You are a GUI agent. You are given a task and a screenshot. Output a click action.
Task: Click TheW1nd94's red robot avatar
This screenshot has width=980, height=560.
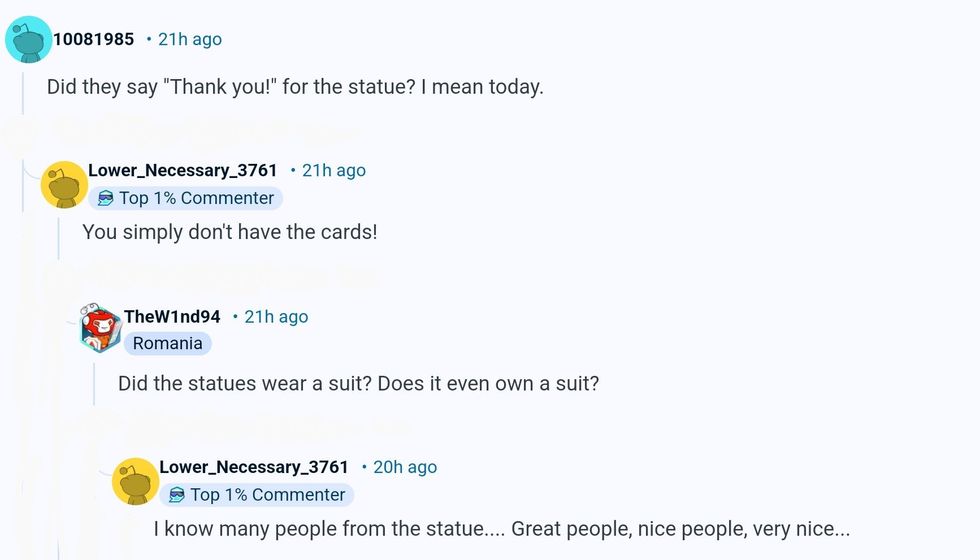pyautogui.click(x=100, y=329)
